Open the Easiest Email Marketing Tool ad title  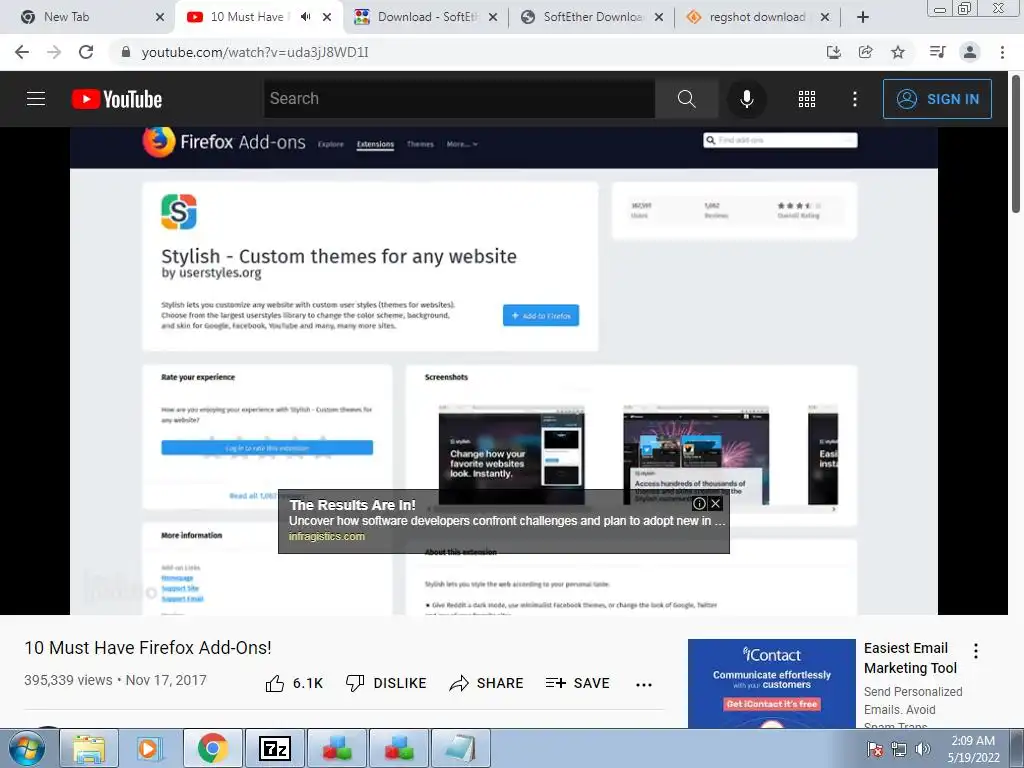pyautogui.click(x=910, y=658)
